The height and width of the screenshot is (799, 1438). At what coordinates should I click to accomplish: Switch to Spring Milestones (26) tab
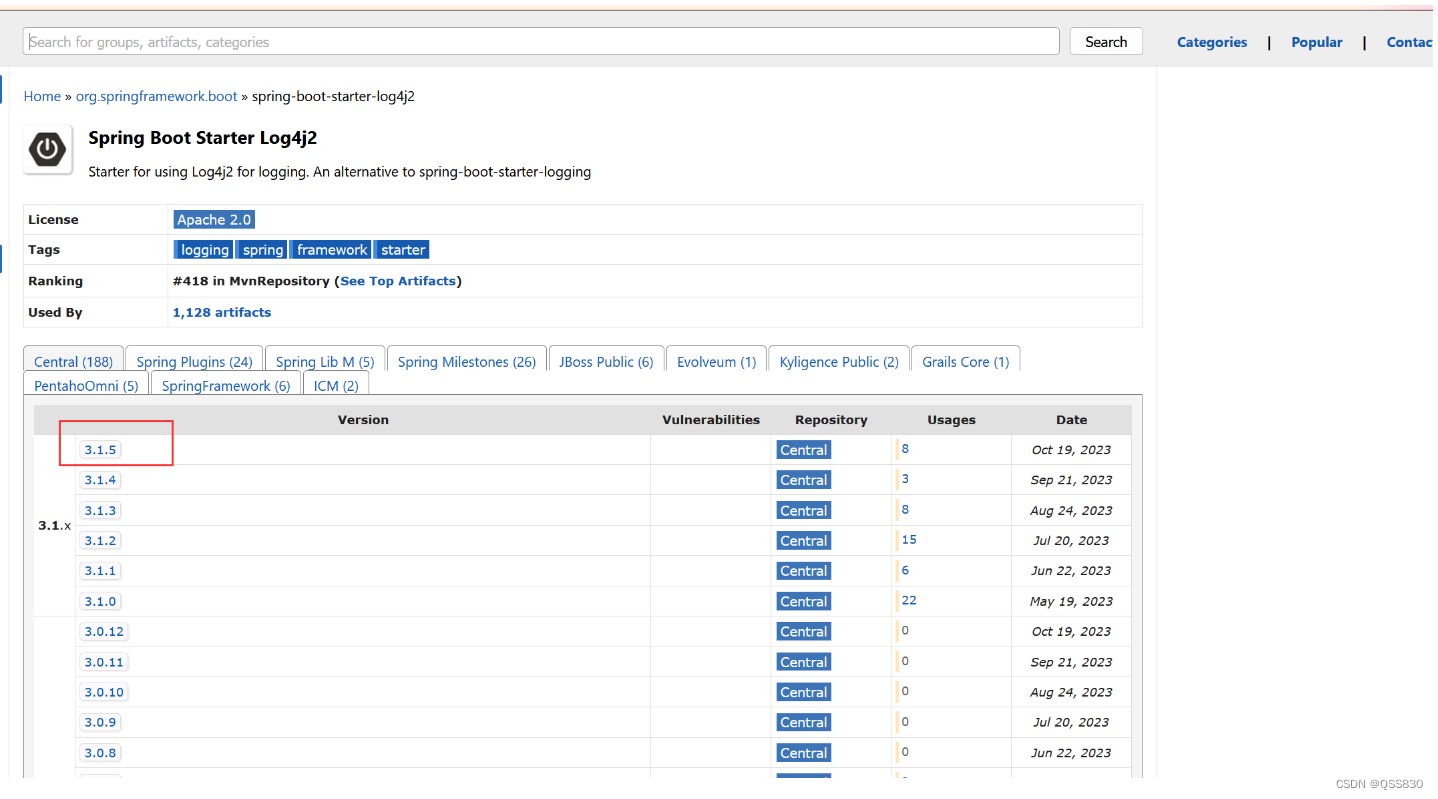[x=467, y=361]
